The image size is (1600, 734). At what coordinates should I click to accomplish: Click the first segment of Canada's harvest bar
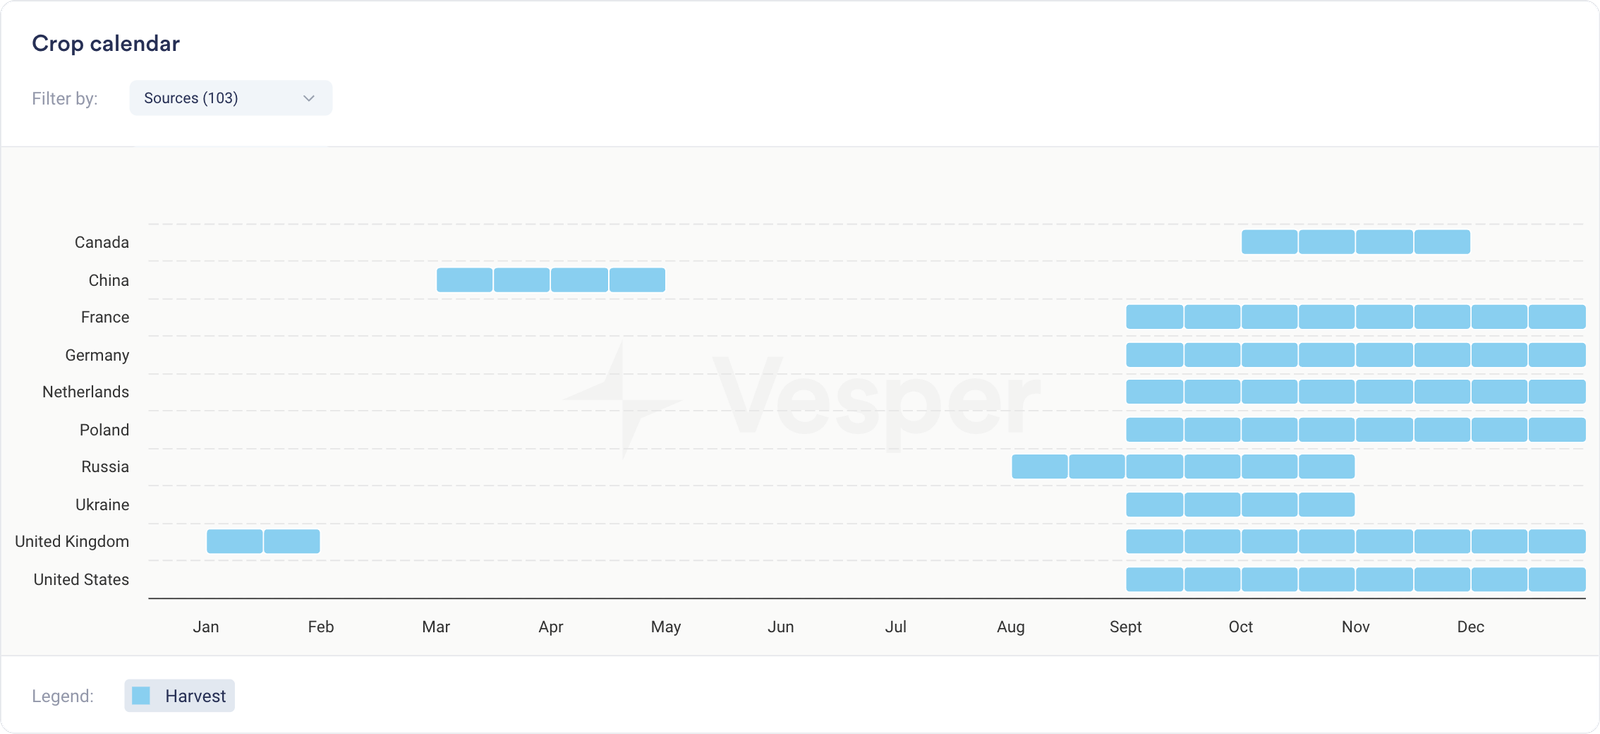(x=1269, y=242)
